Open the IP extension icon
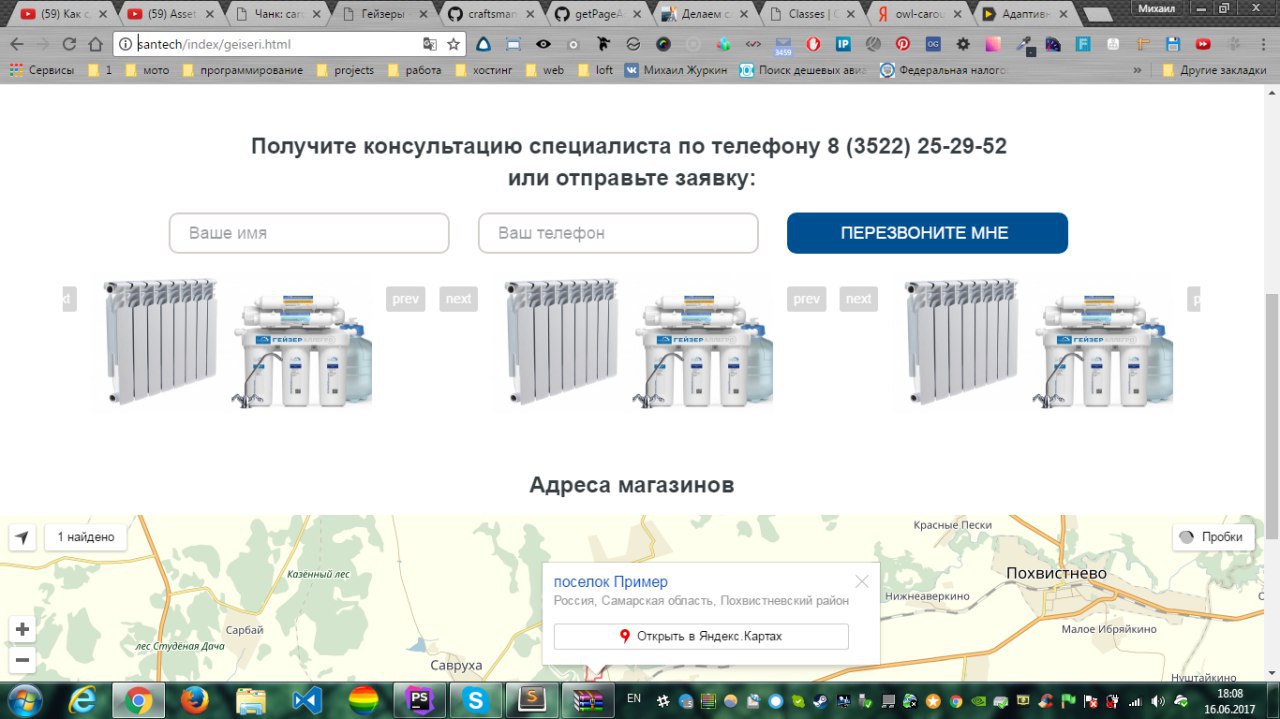The image size is (1280, 719). 843,44
